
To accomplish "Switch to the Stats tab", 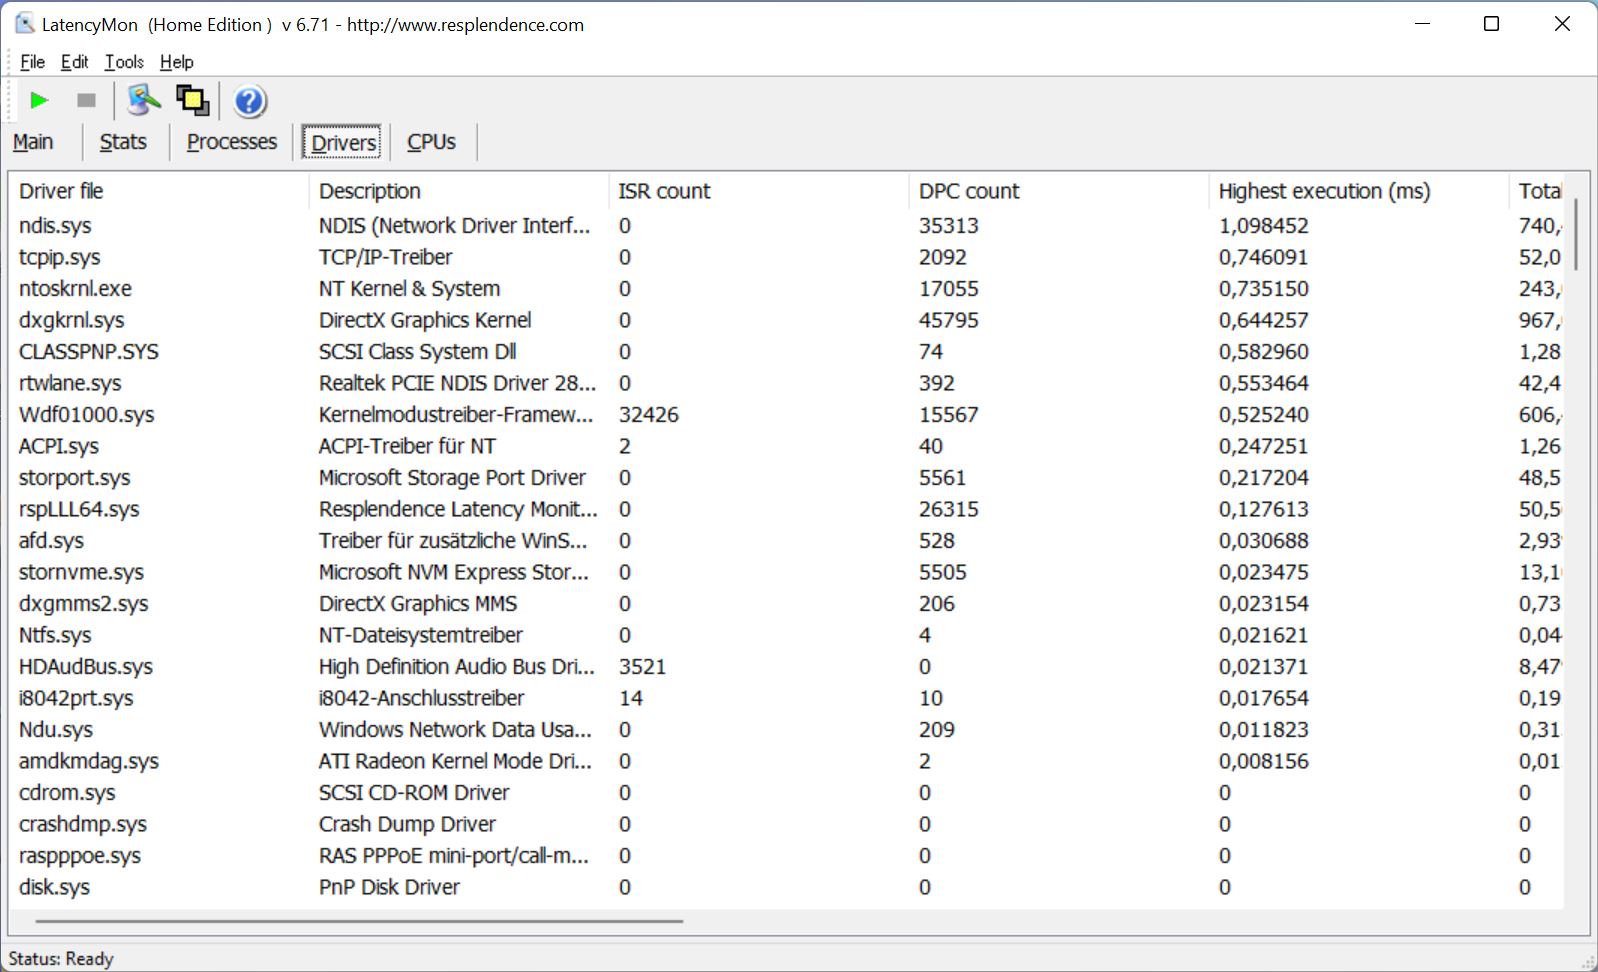I will [x=123, y=142].
